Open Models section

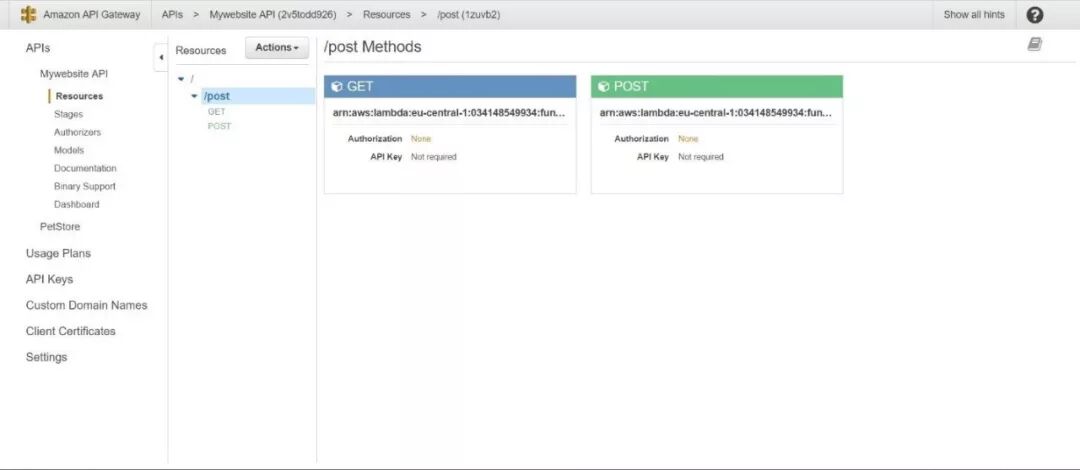69,150
